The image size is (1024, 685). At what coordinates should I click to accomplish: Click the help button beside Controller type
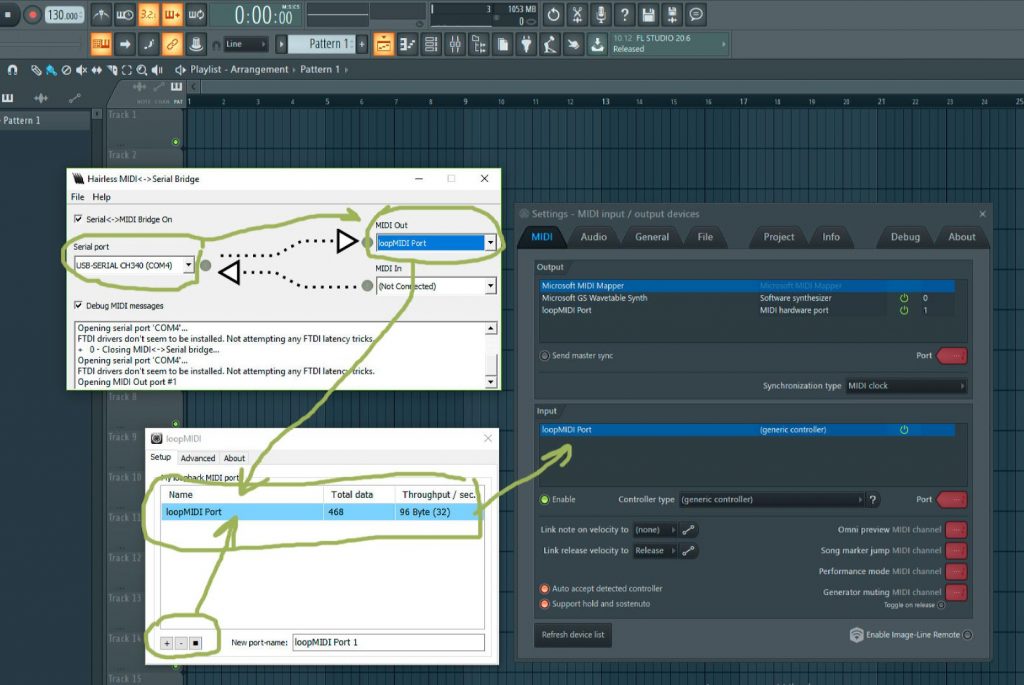click(x=873, y=500)
